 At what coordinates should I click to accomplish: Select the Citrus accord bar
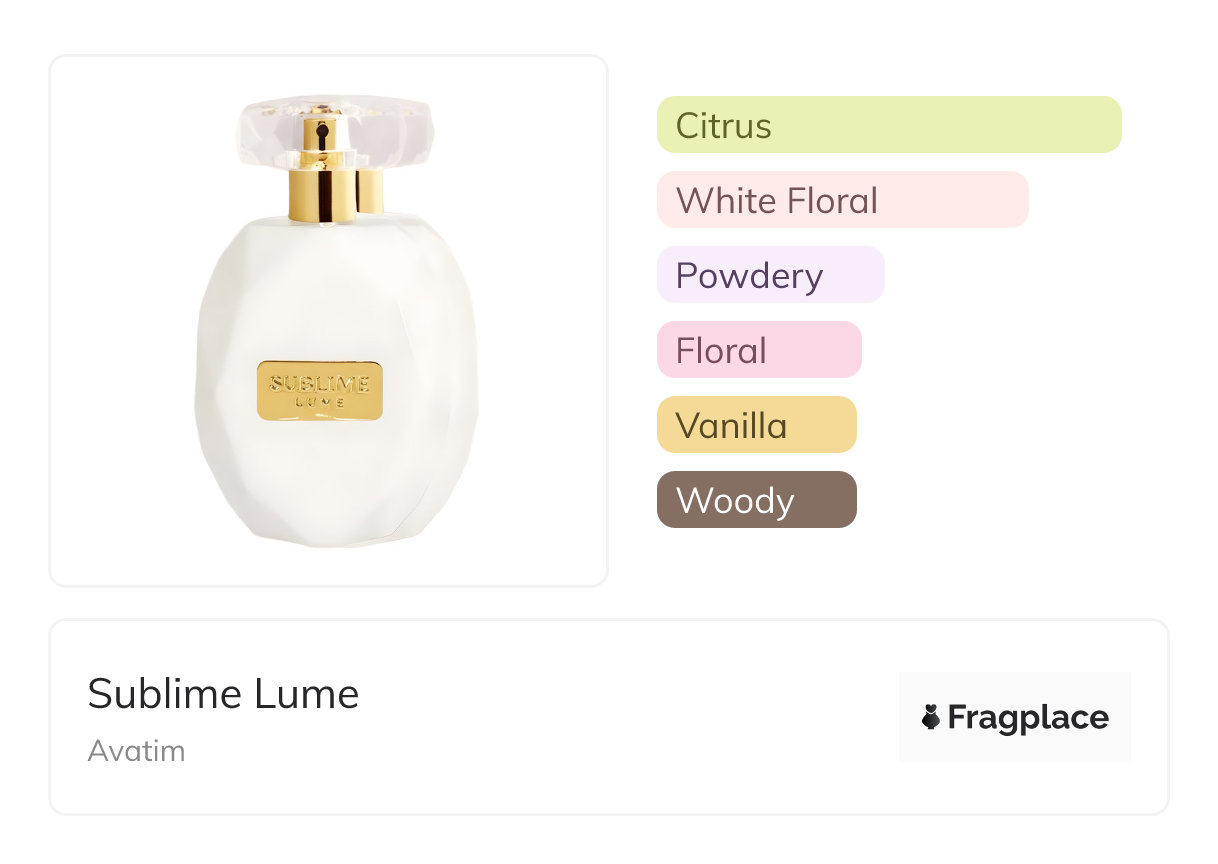coord(889,125)
